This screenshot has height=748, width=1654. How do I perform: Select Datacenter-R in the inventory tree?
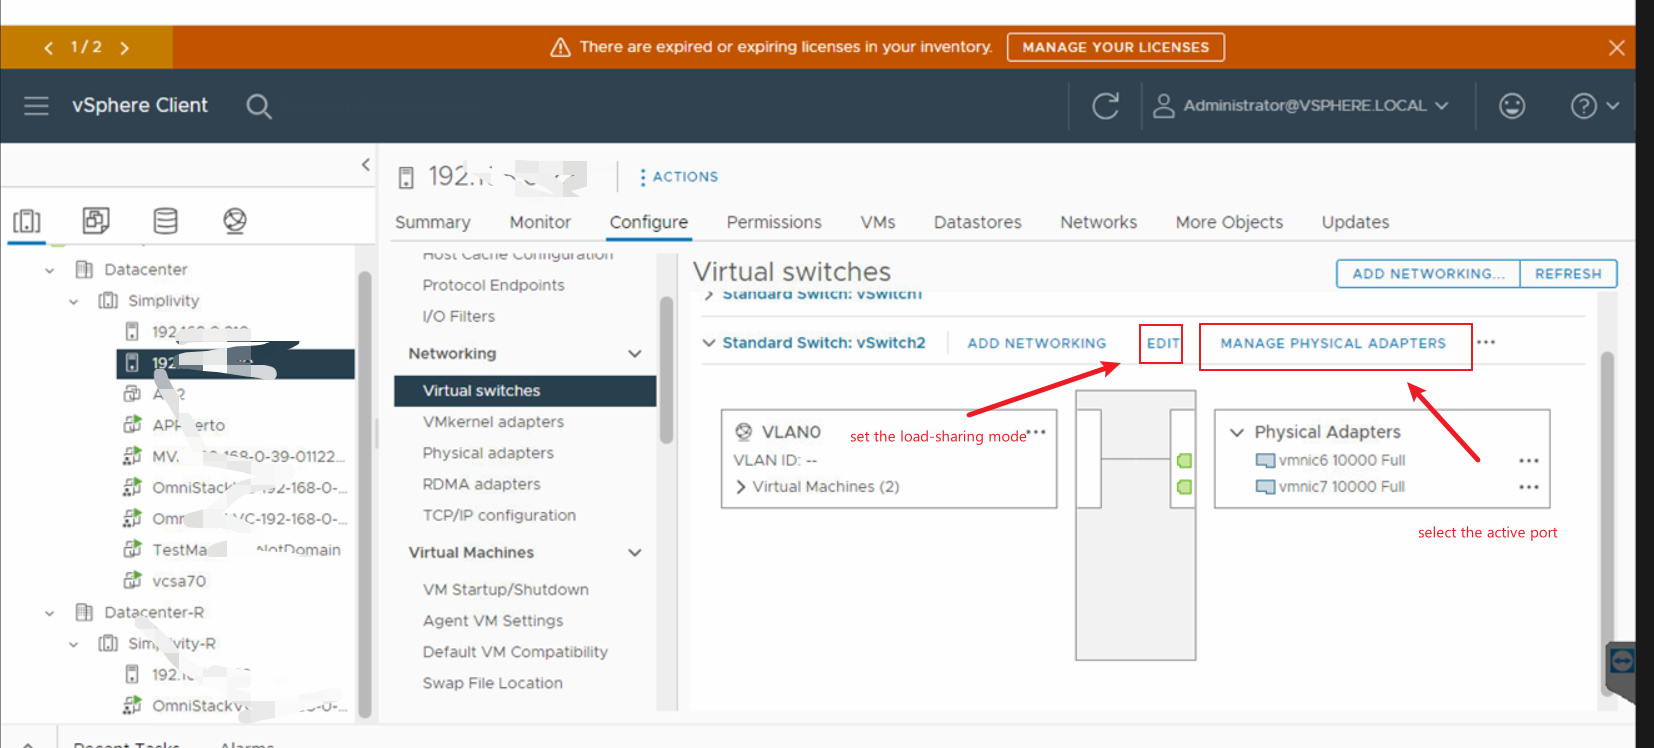154,612
